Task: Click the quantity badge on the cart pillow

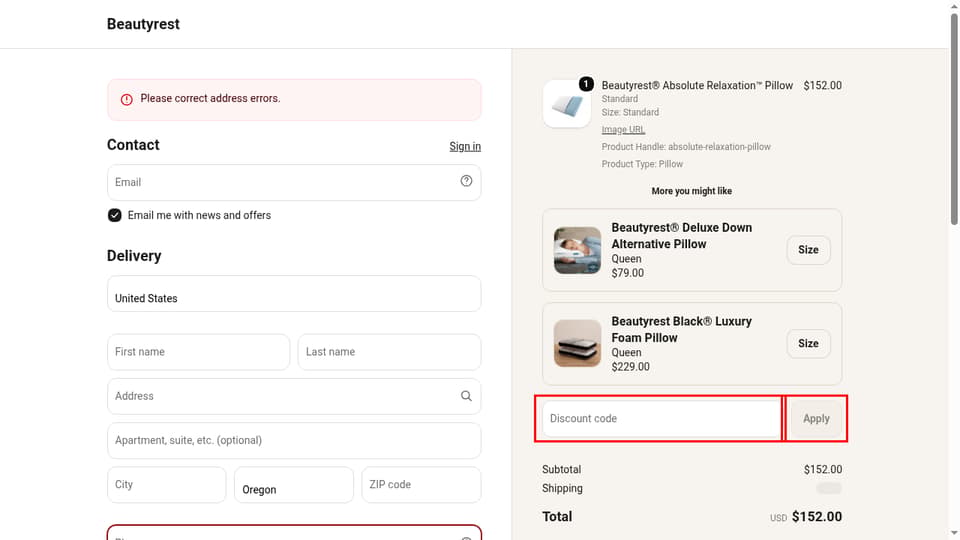Action: [586, 84]
